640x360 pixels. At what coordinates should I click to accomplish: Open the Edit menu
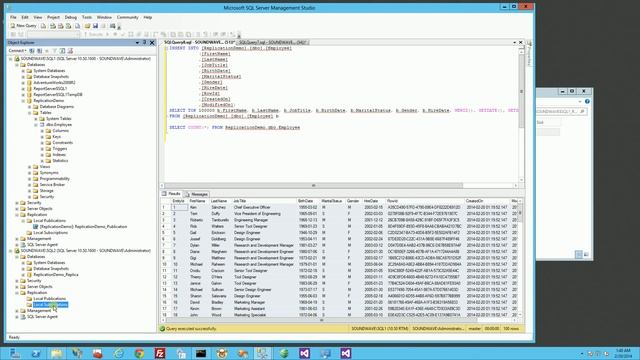pos(25,18)
